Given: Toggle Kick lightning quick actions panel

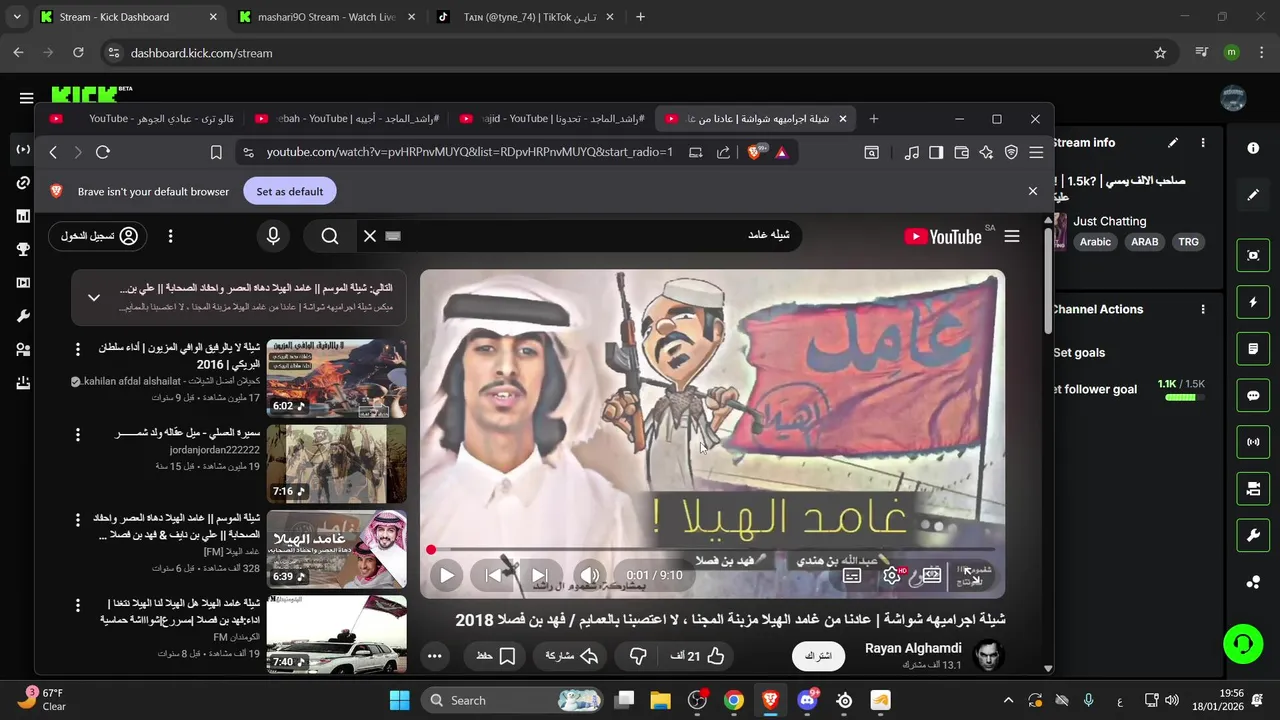Looking at the screenshot, I should coord(1253,302).
